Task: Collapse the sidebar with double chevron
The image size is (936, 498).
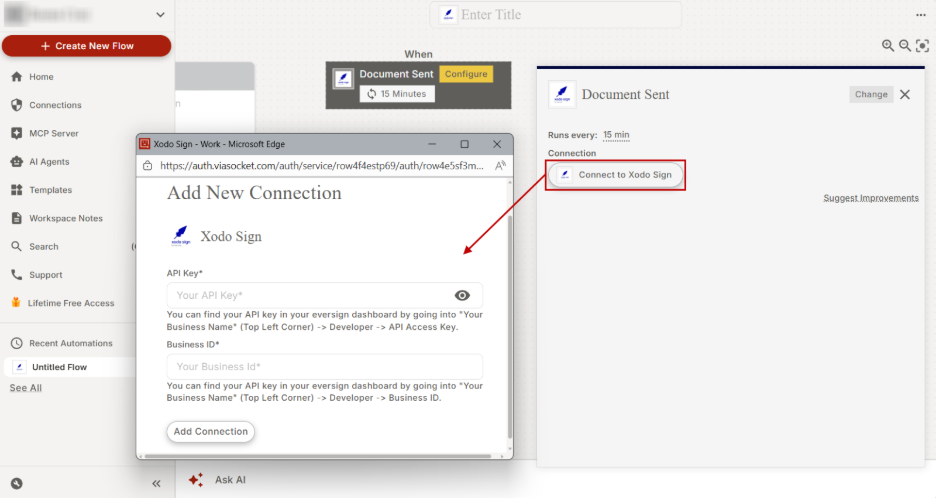Action: [x=156, y=484]
